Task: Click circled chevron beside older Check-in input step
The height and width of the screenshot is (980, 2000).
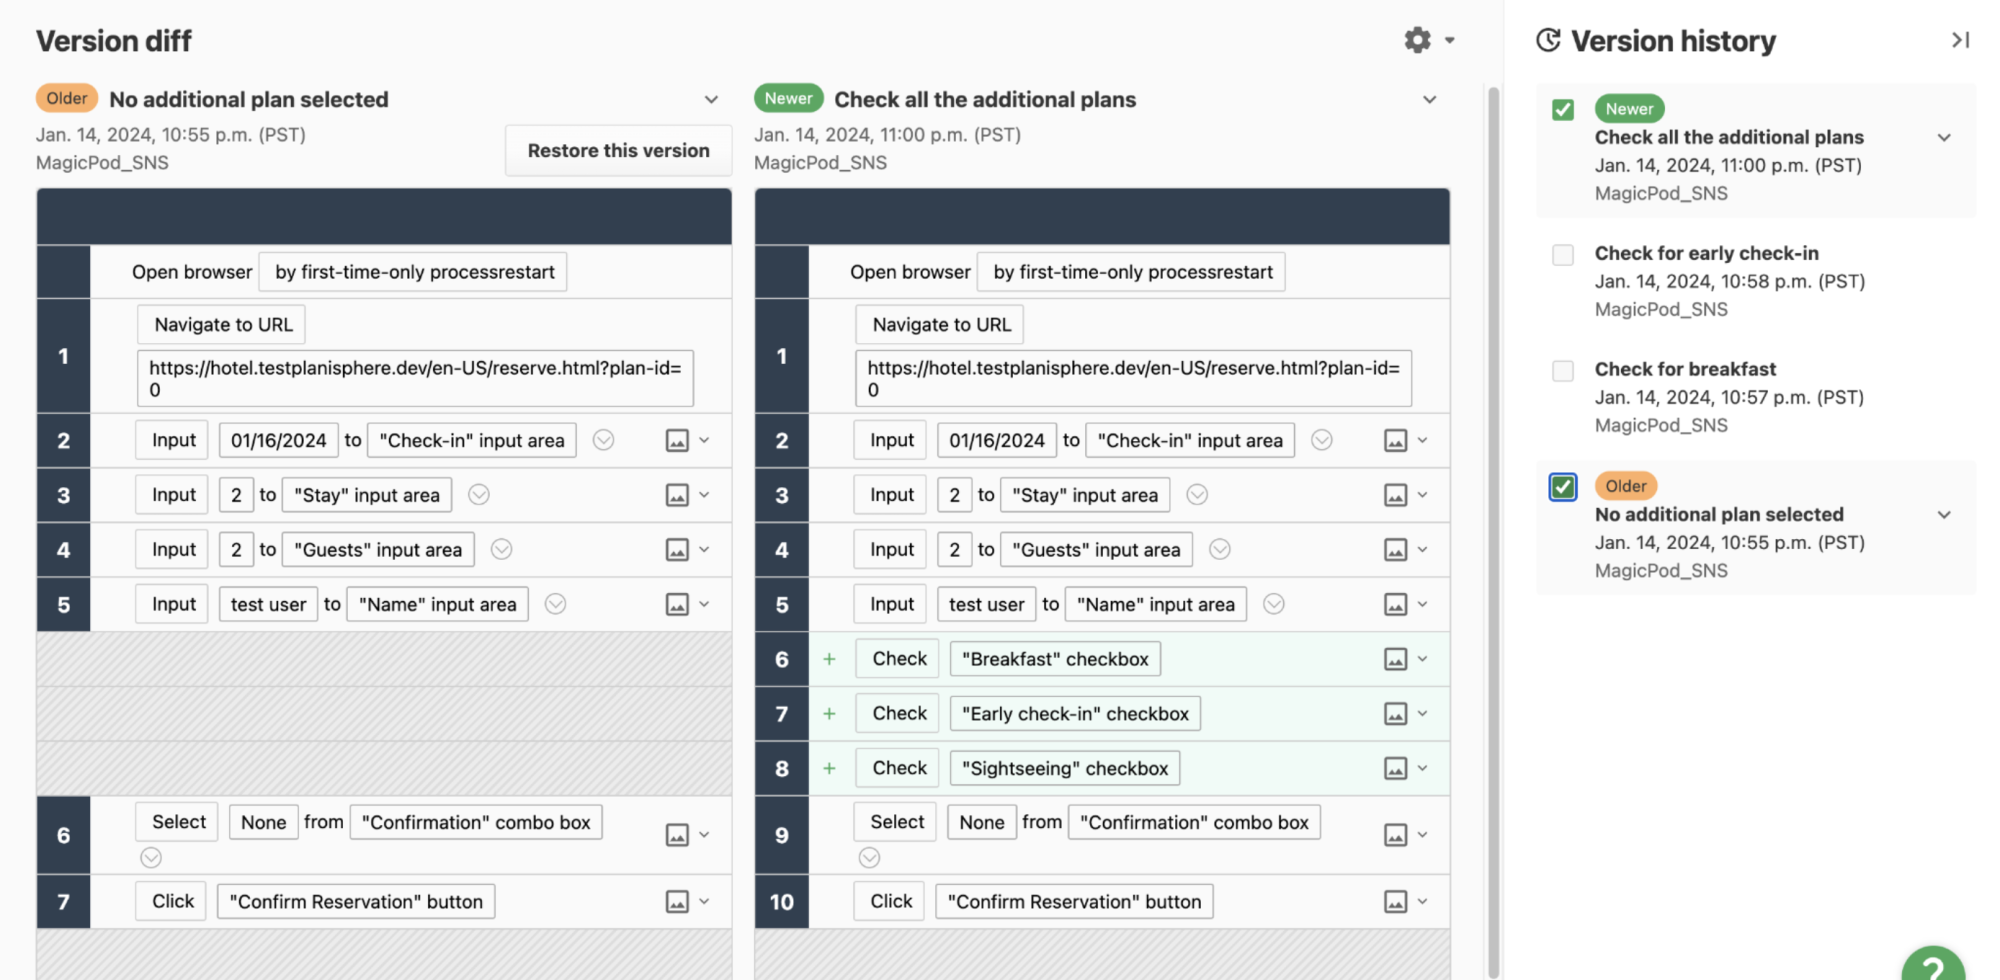Action: (x=603, y=440)
